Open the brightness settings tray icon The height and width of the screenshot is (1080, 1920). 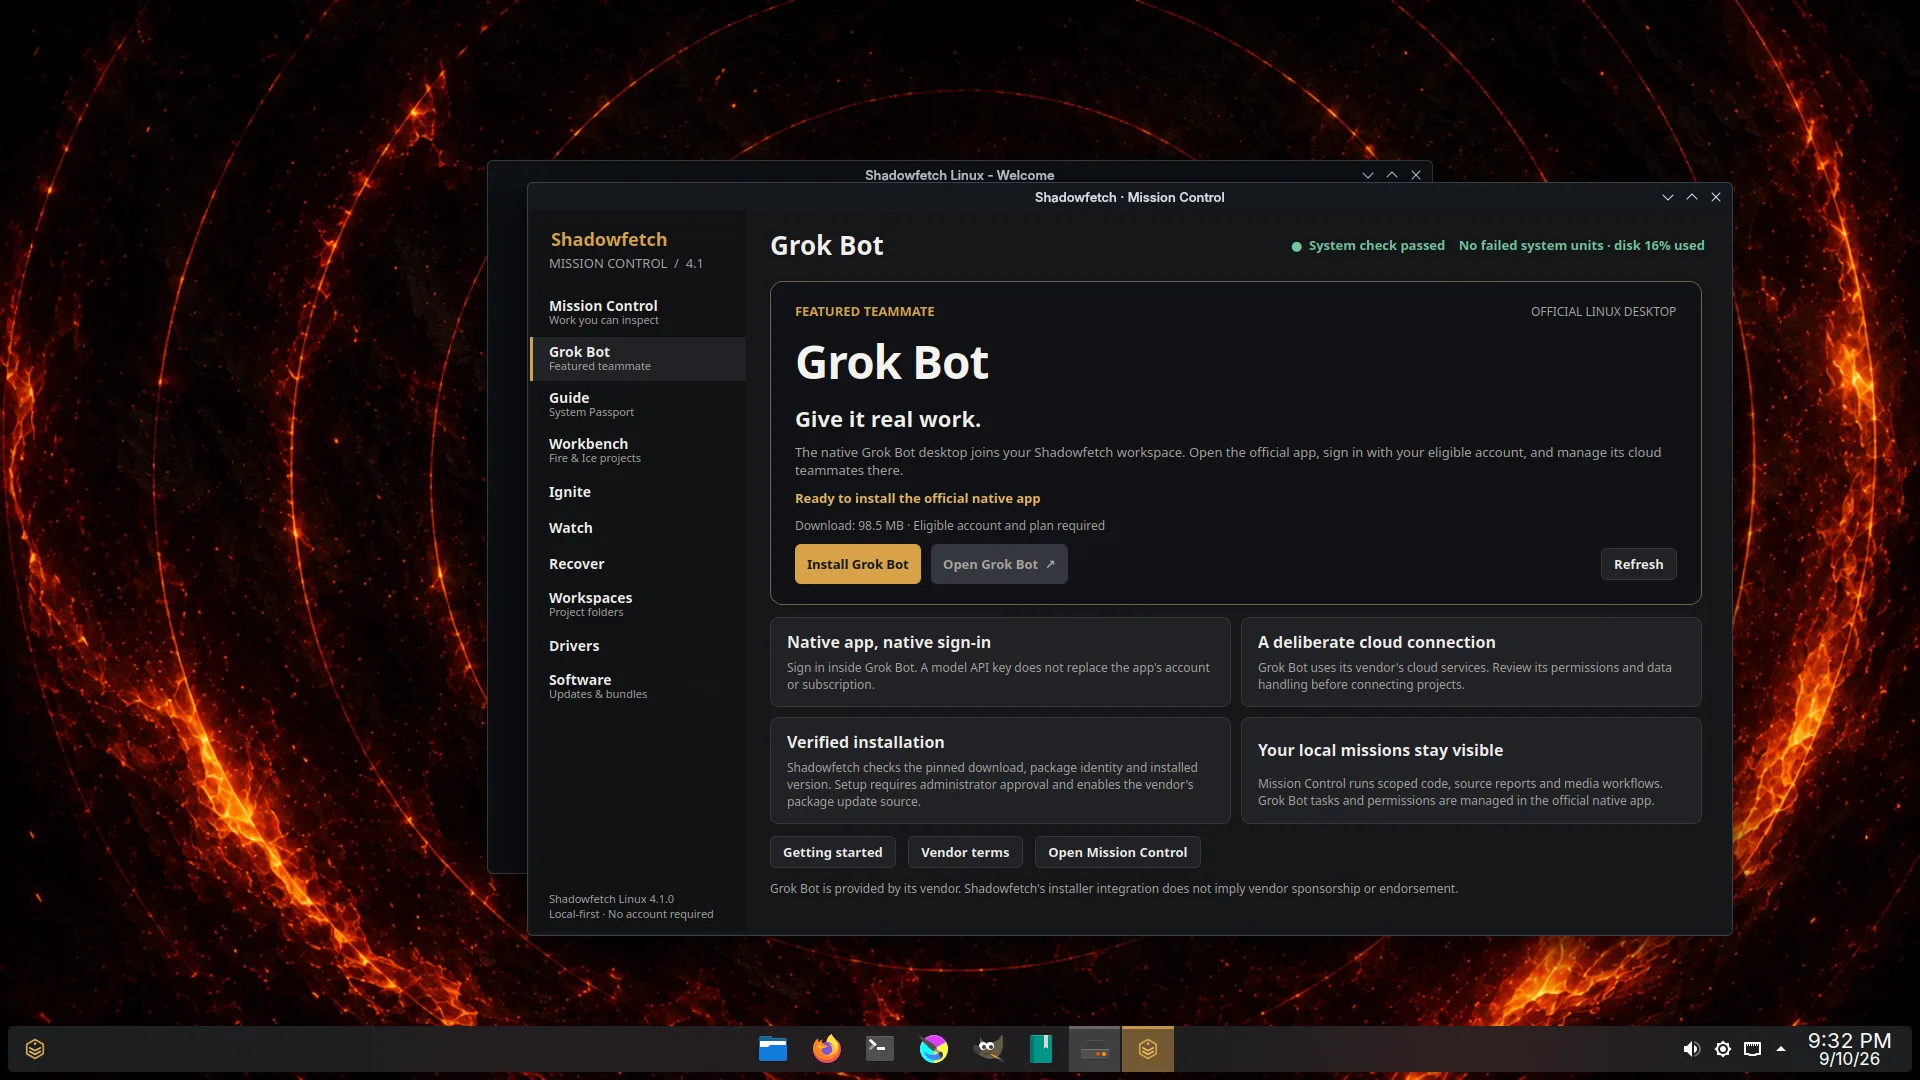pos(1723,1049)
